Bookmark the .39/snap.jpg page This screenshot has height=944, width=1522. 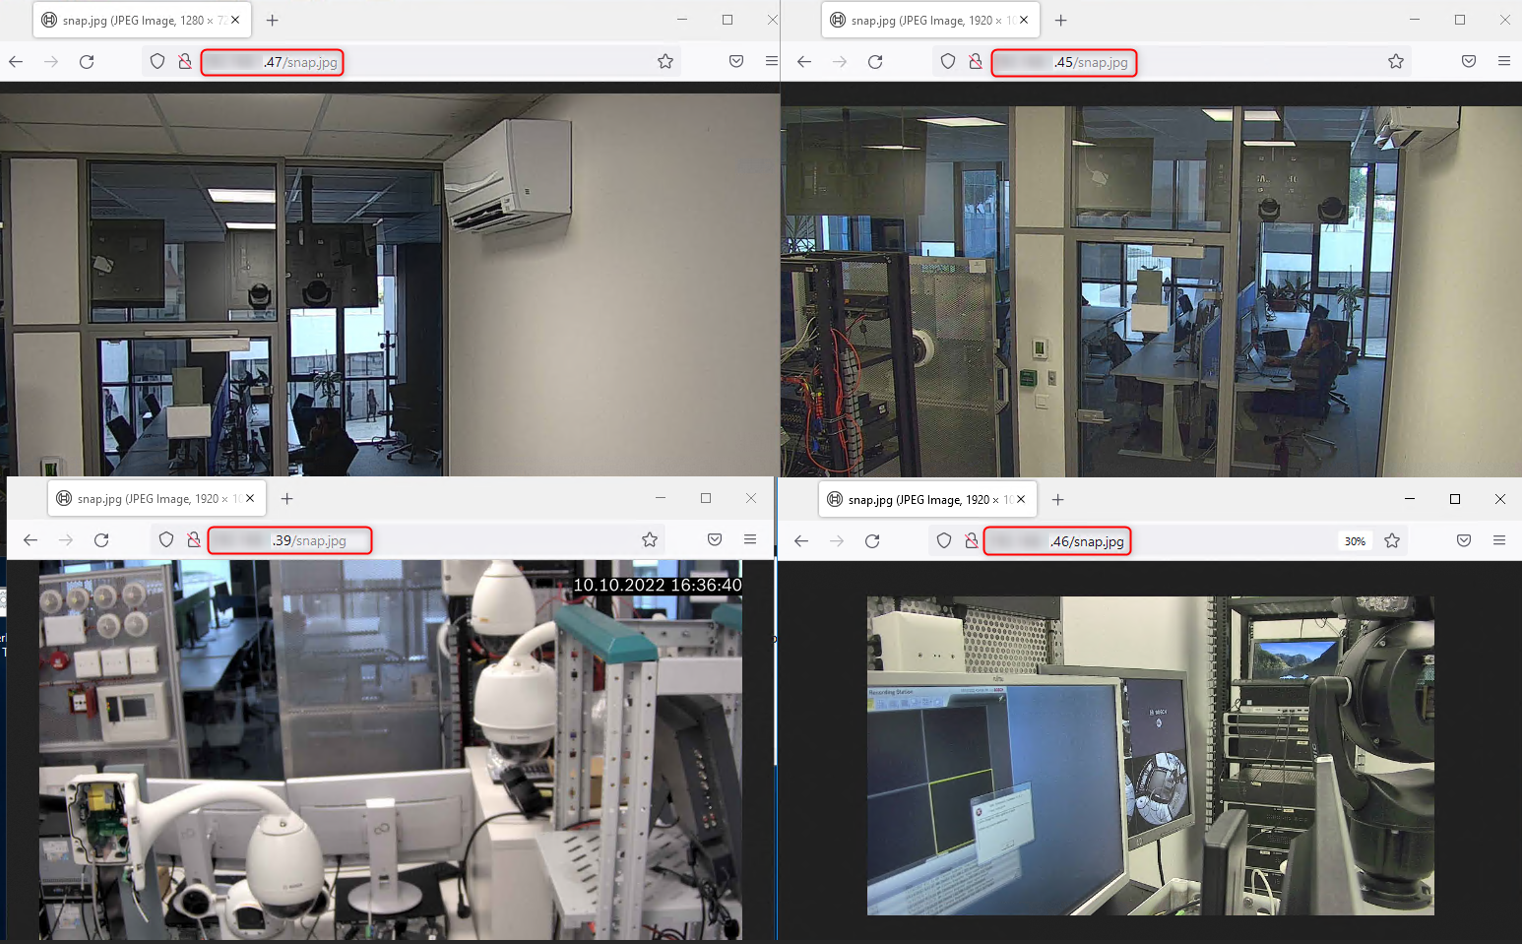coord(650,540)
